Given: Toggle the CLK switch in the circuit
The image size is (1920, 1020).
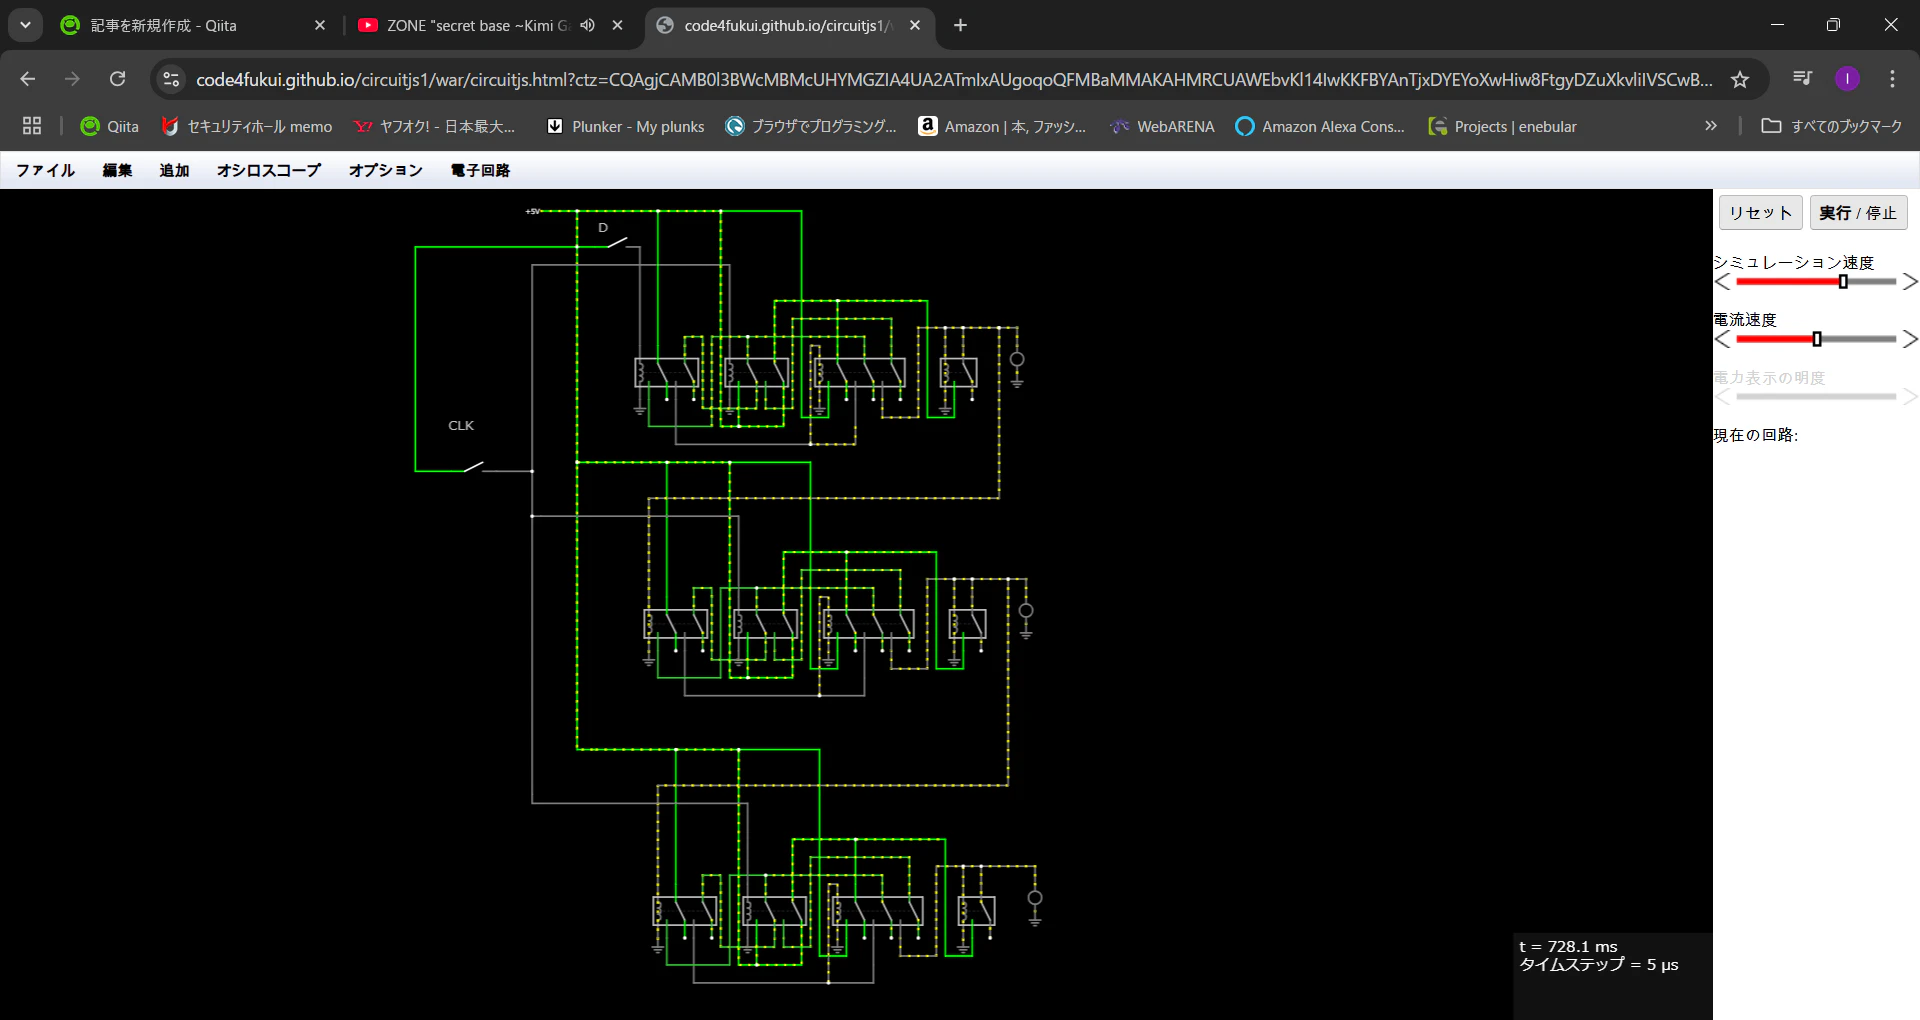Looking at the screenshot, I should tap(473, 467).
